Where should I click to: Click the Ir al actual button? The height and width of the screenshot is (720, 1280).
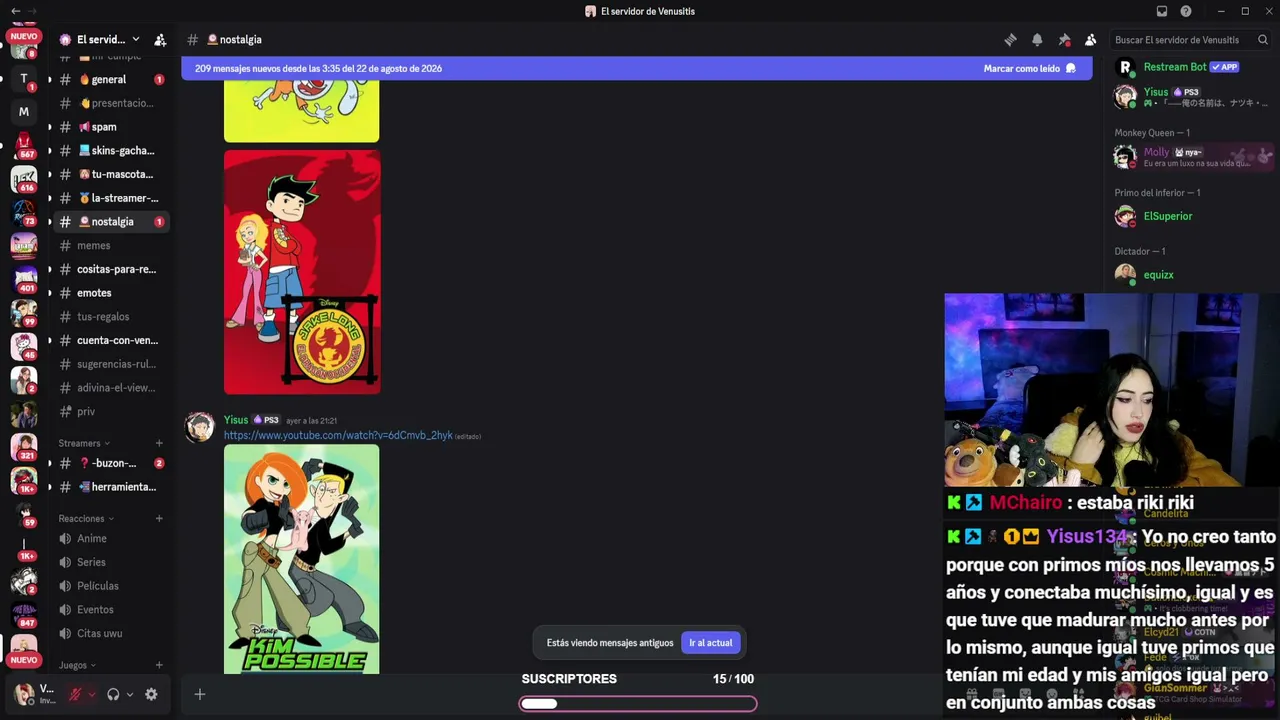point(710,643)
